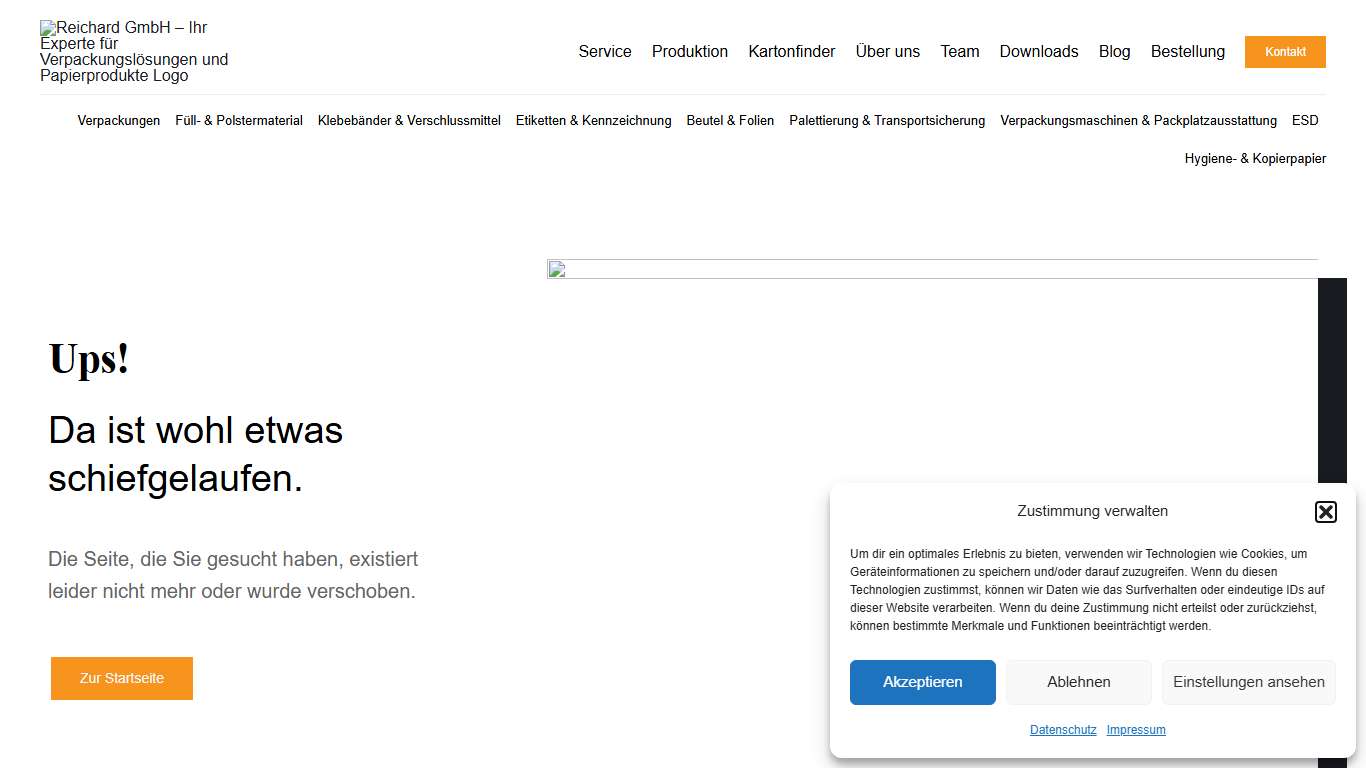1366x768 pixels.
Task: Select the ESD category link
Action: pos(1305,120)
